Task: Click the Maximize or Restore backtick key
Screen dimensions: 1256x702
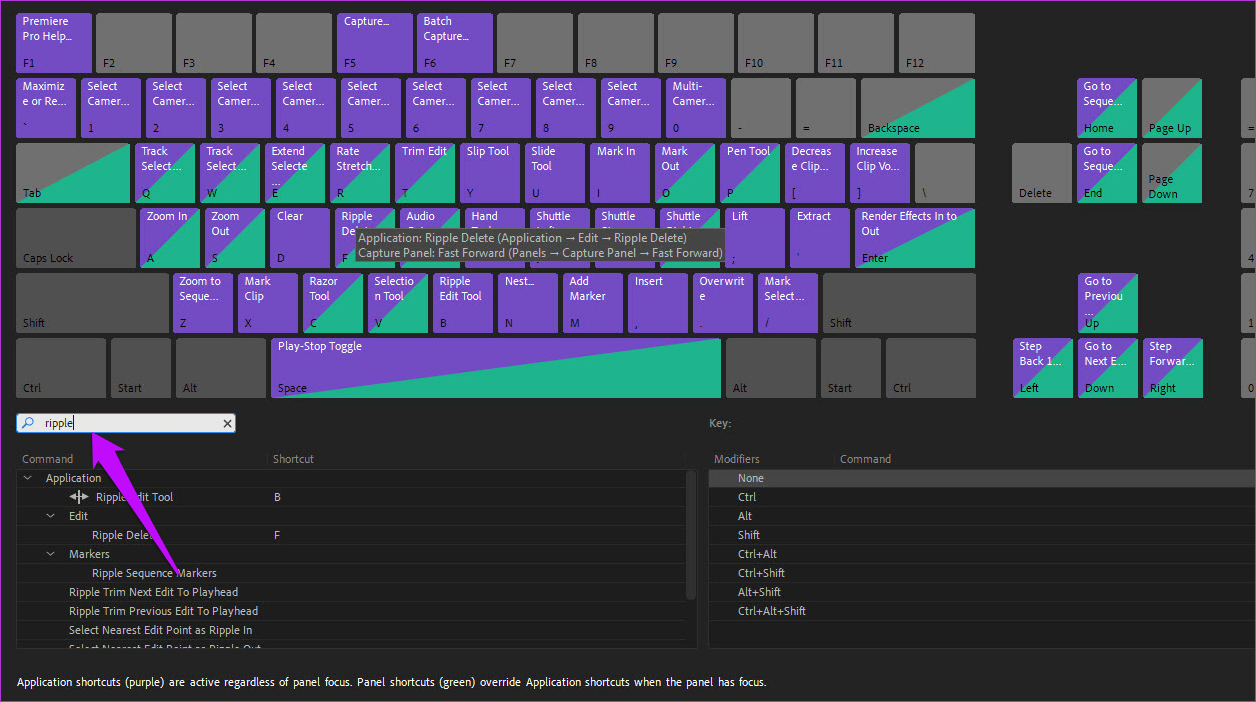Action: click(x=46, y=108)
